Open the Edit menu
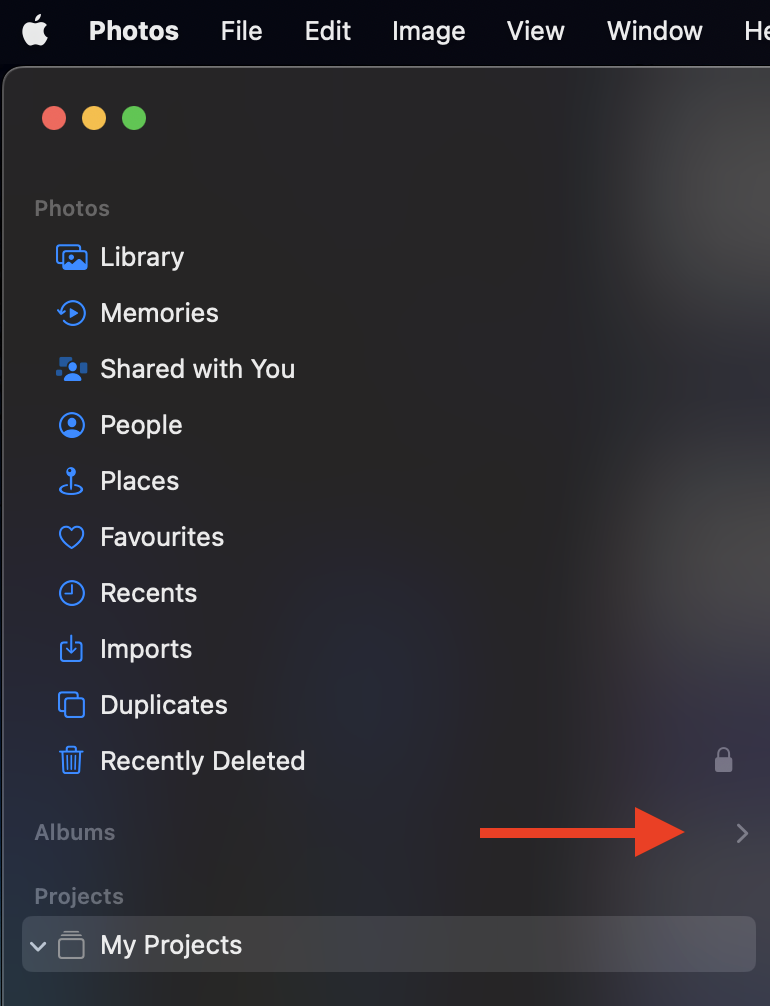 pyautogui.click(x=327, y=31)
